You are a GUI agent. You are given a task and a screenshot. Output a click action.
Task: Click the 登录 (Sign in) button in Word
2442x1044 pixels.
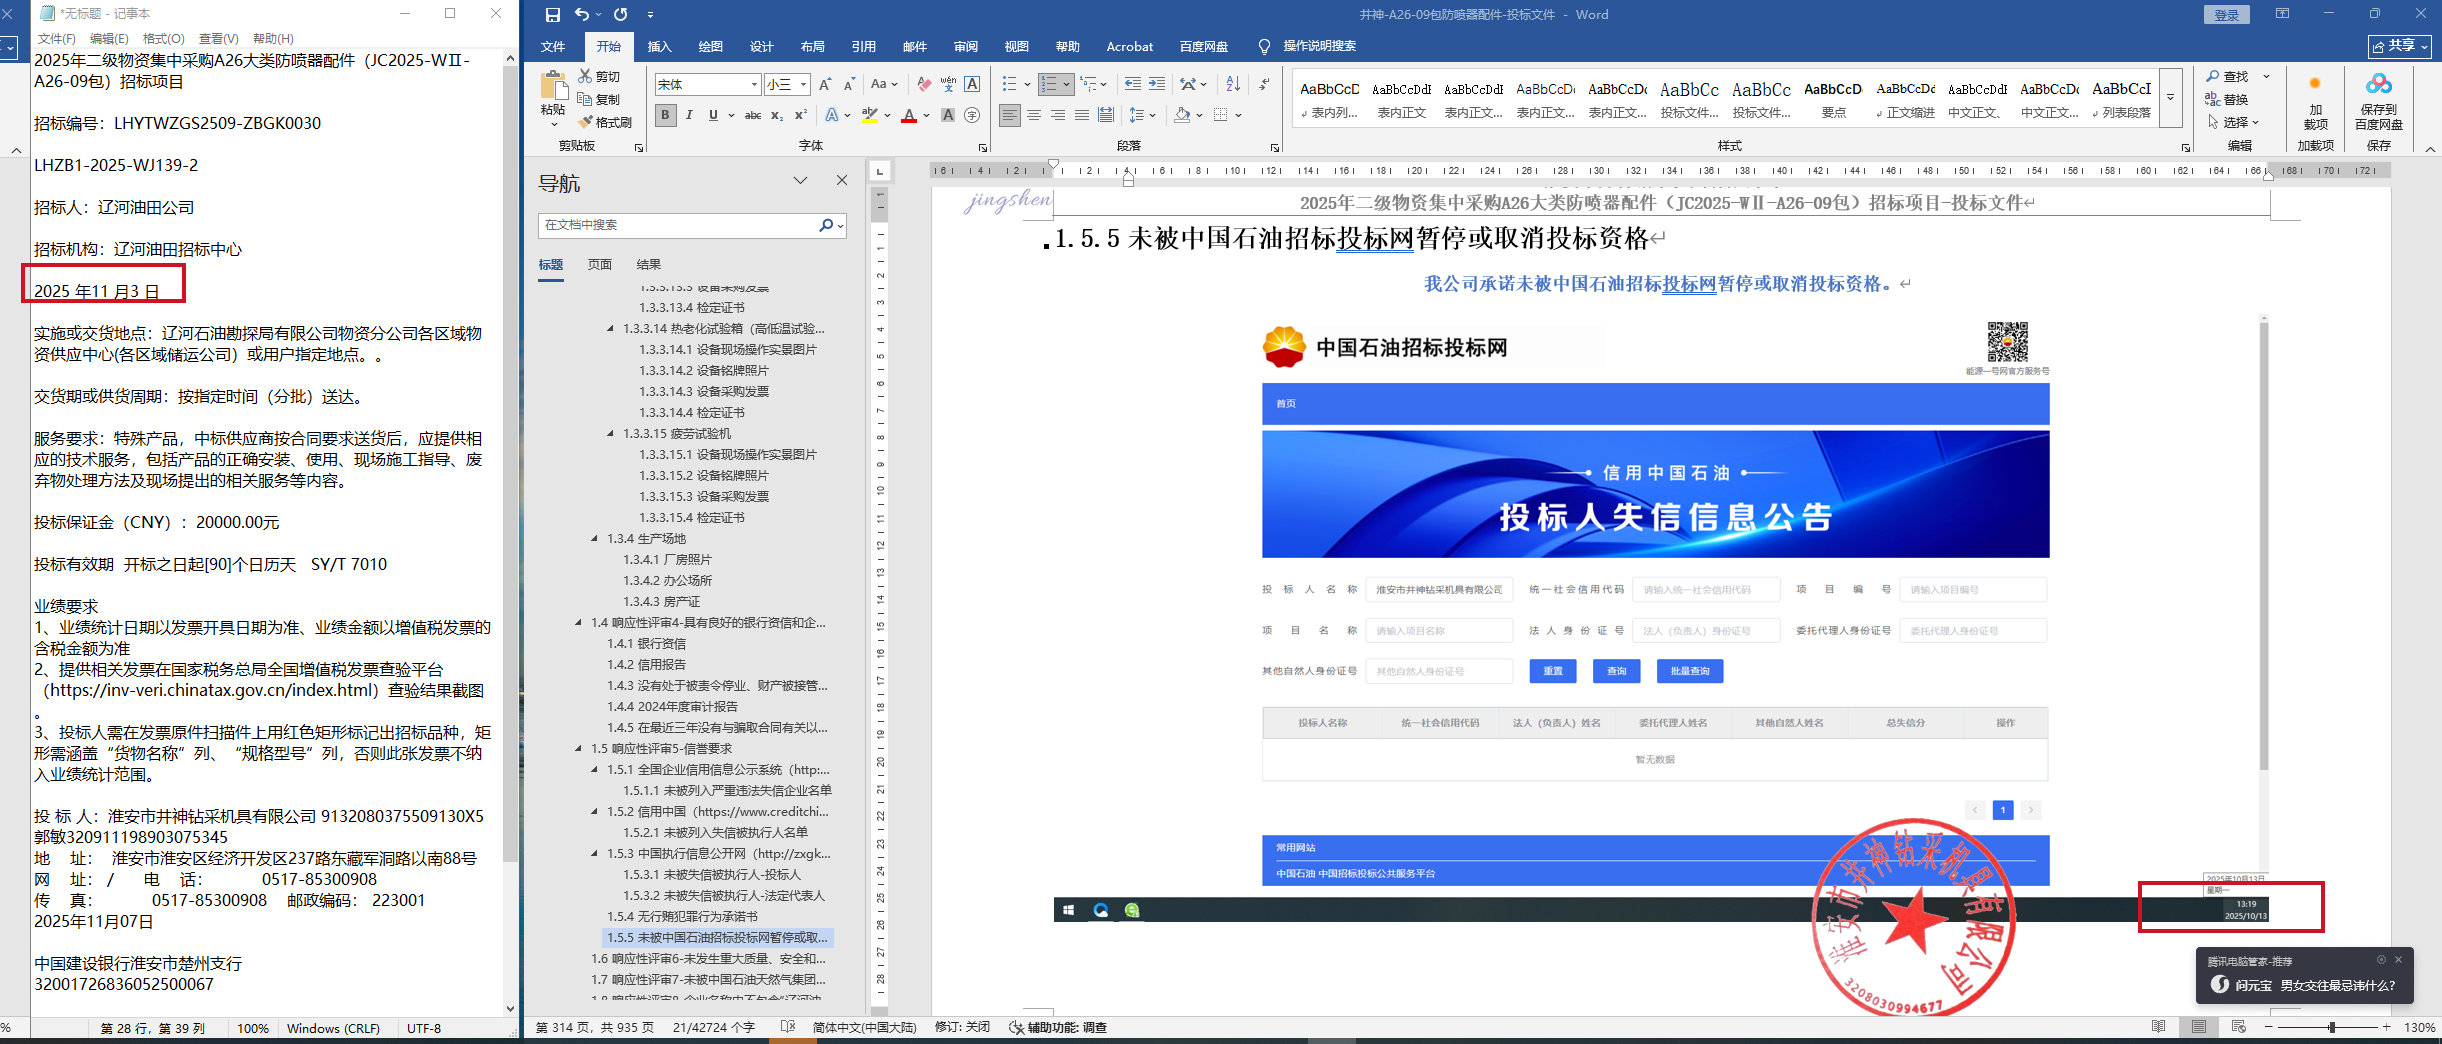pyautogui.click(x=2227, y=15)
